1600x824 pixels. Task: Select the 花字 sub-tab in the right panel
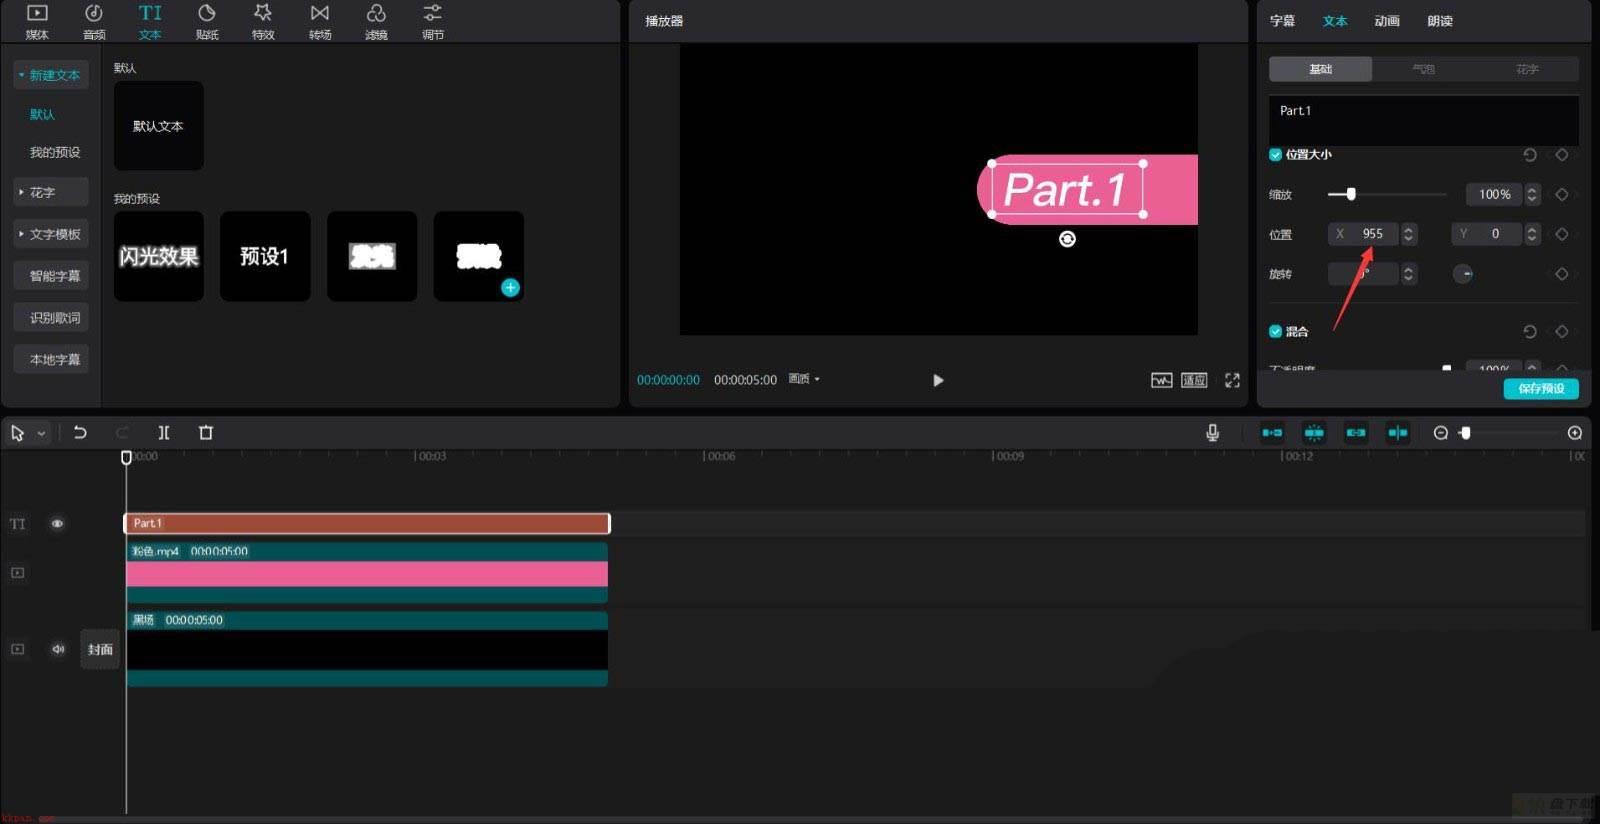point(1527,69)
